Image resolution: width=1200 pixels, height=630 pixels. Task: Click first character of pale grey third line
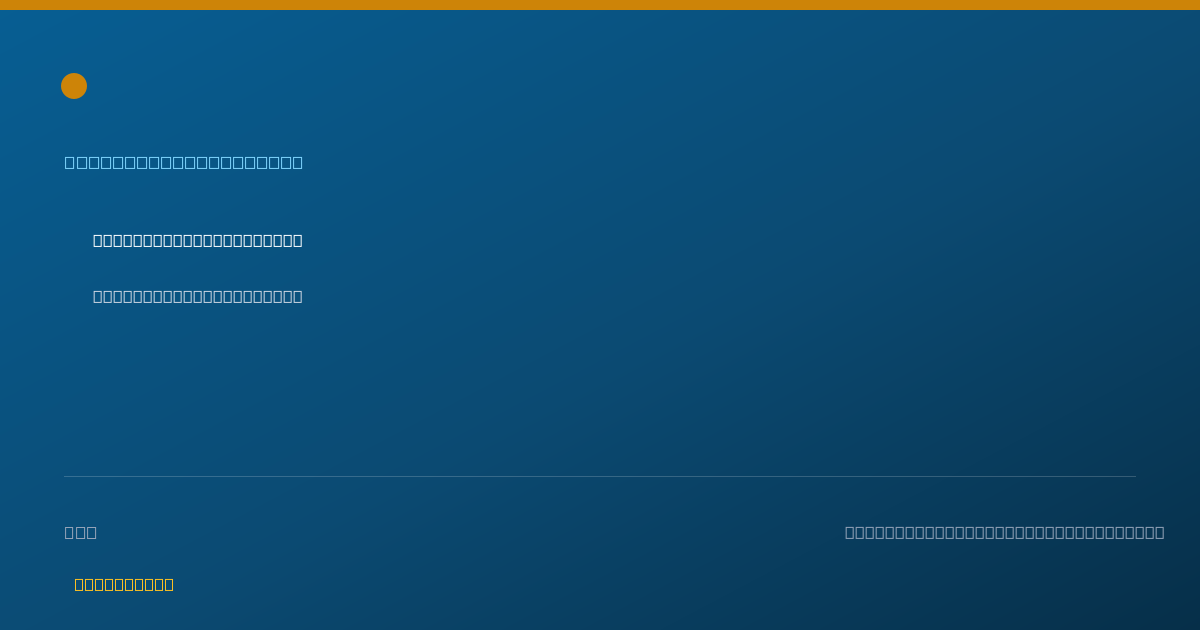point(98,296)
